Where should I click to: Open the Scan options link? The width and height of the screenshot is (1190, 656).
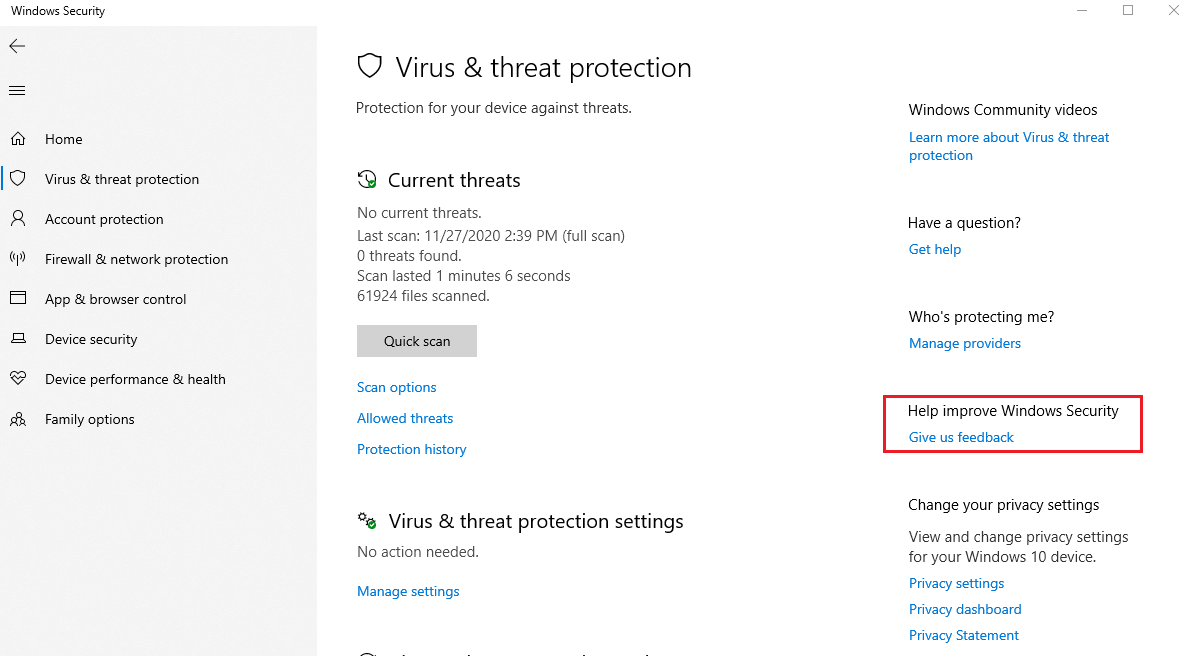click(x=397, y=387)
